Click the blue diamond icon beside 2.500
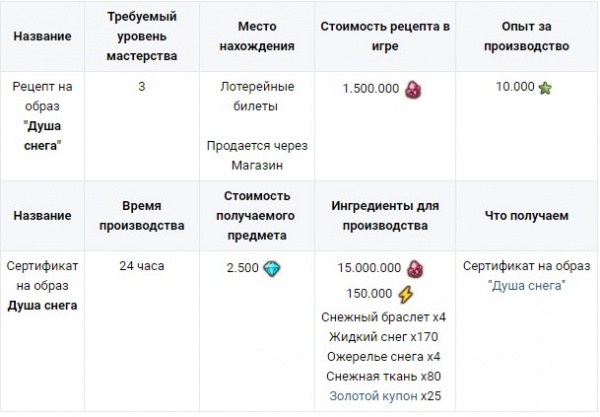The image size is (600, 417). (x=271, y=268)
